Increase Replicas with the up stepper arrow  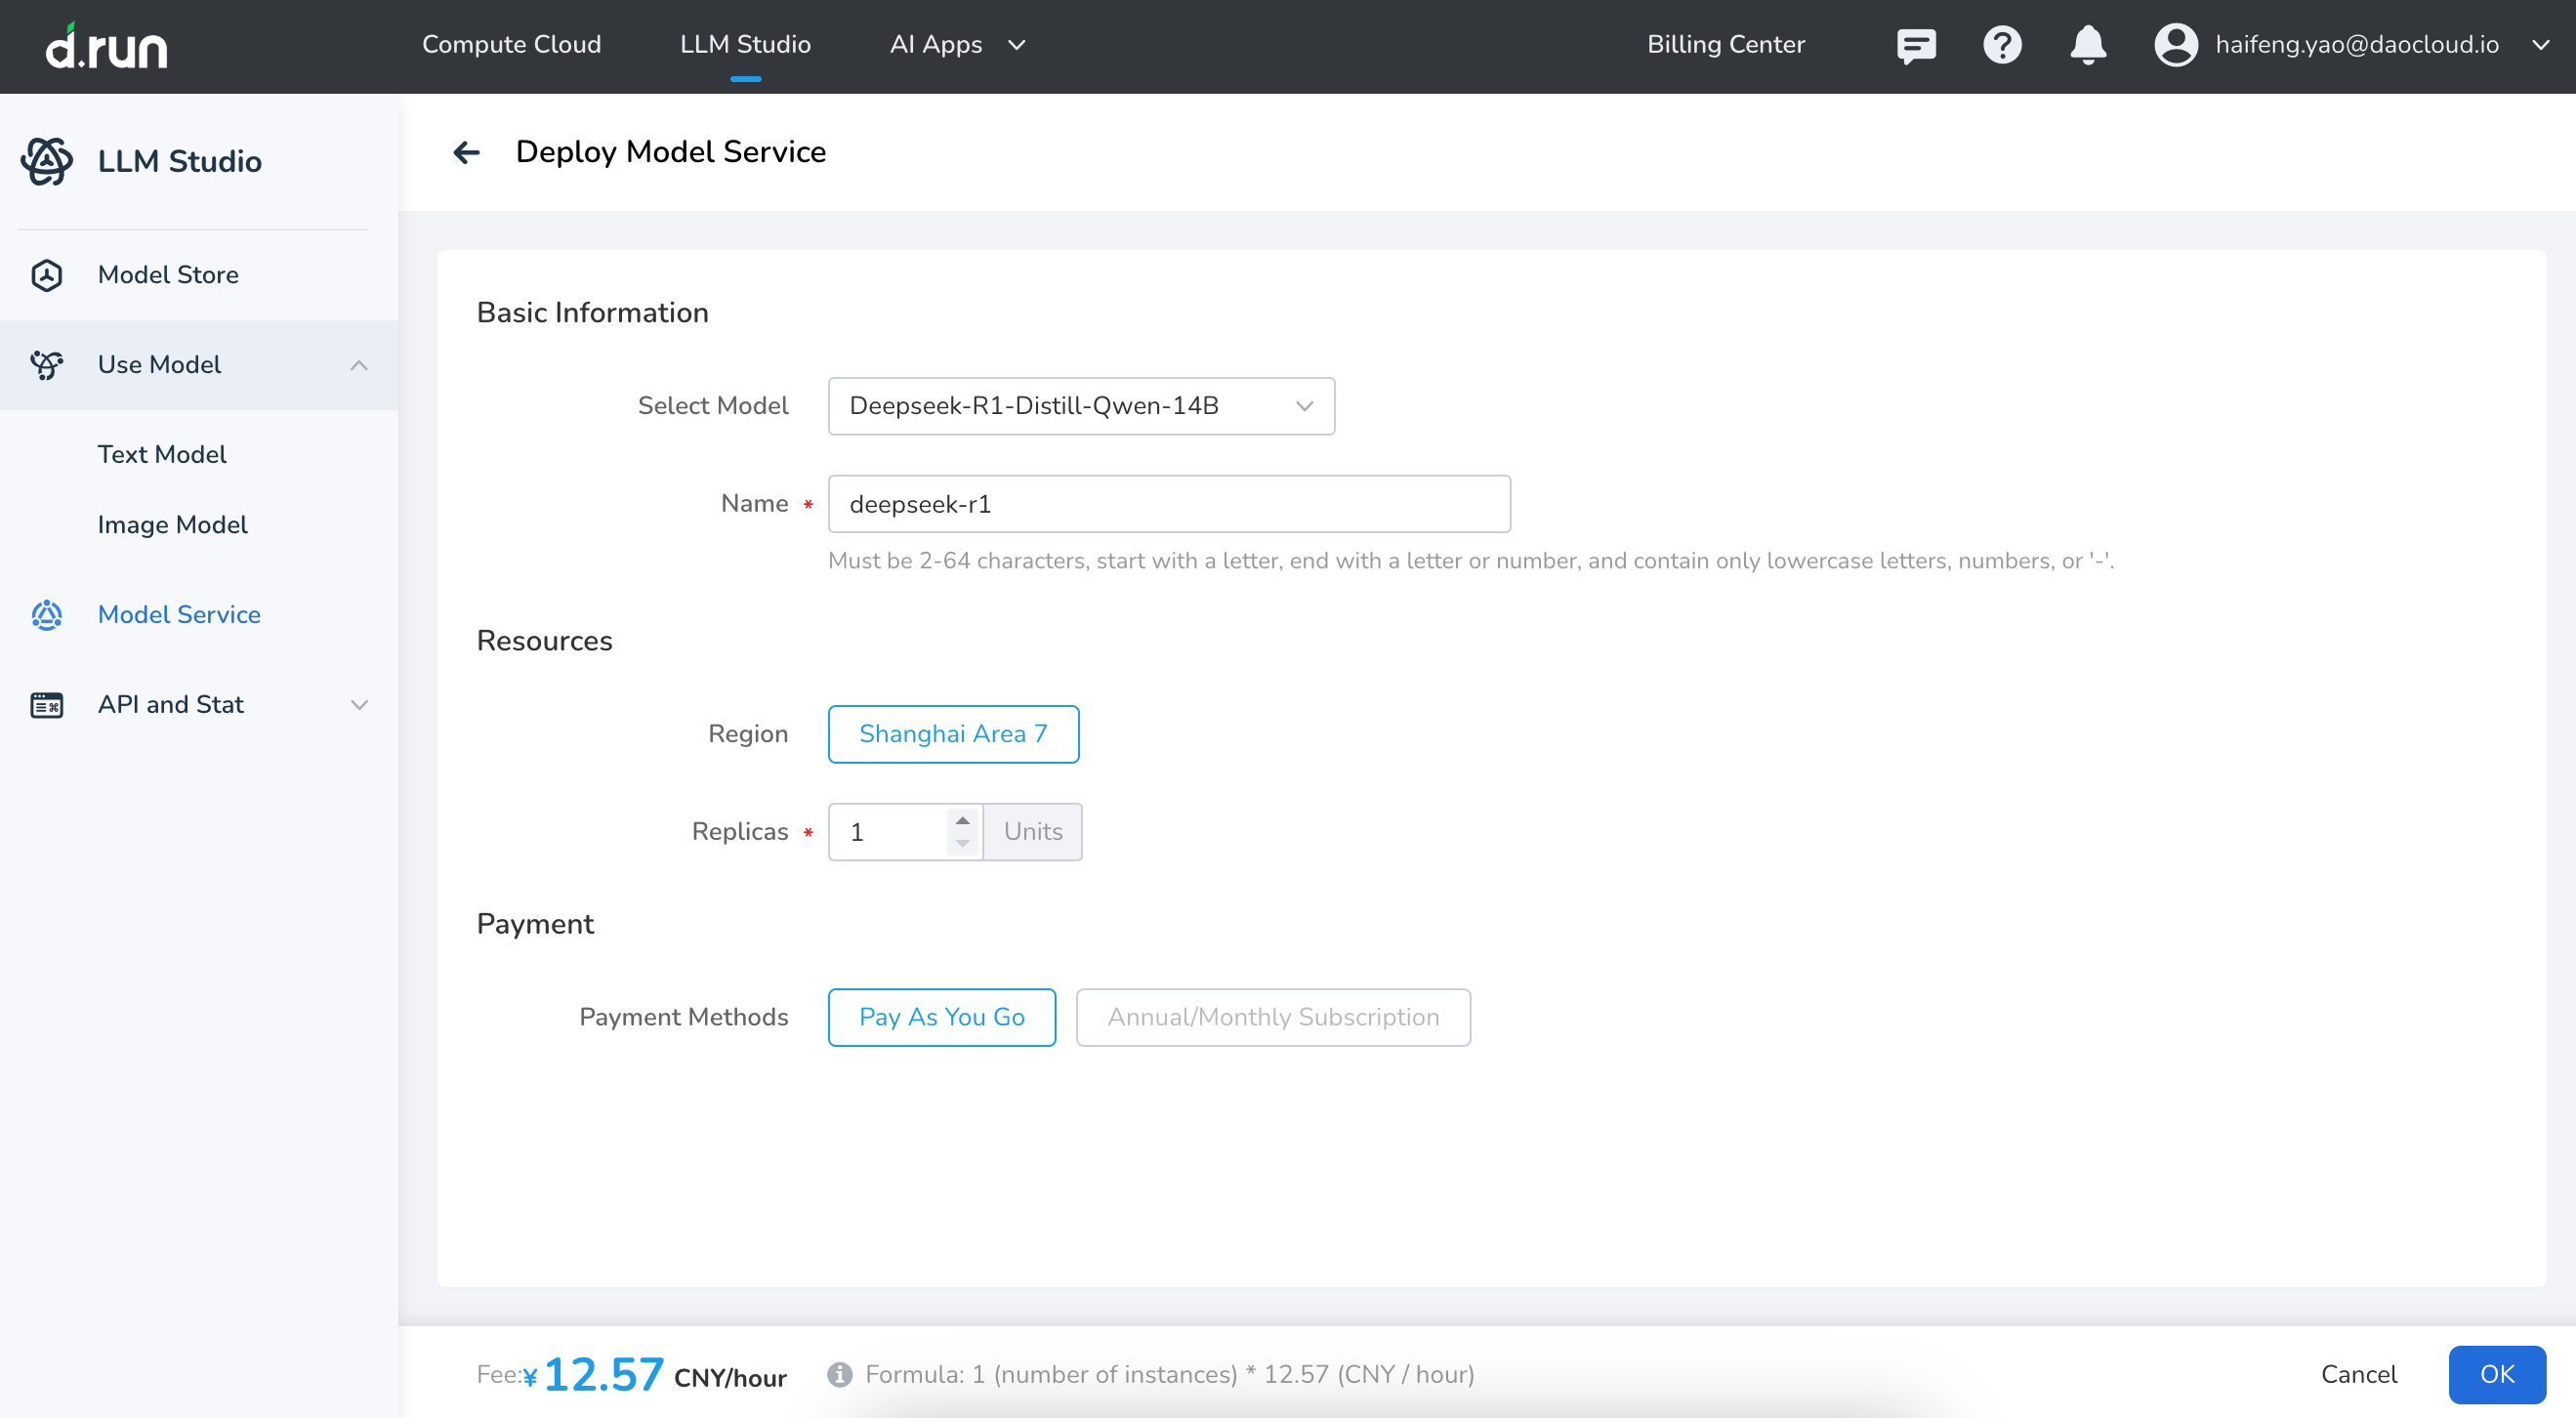962,820
